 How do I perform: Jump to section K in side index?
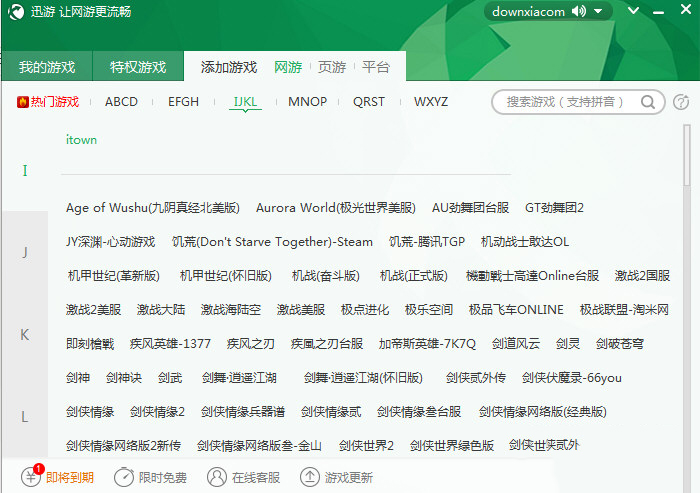pos(25,334)
